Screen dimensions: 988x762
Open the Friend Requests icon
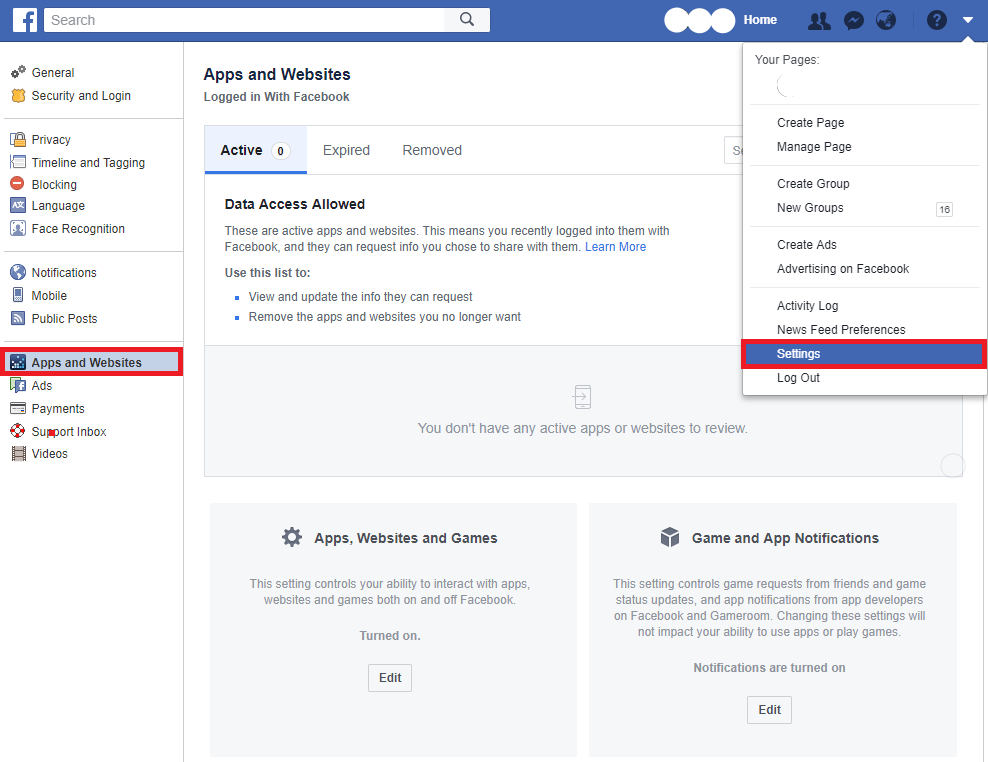pos(819,20)
